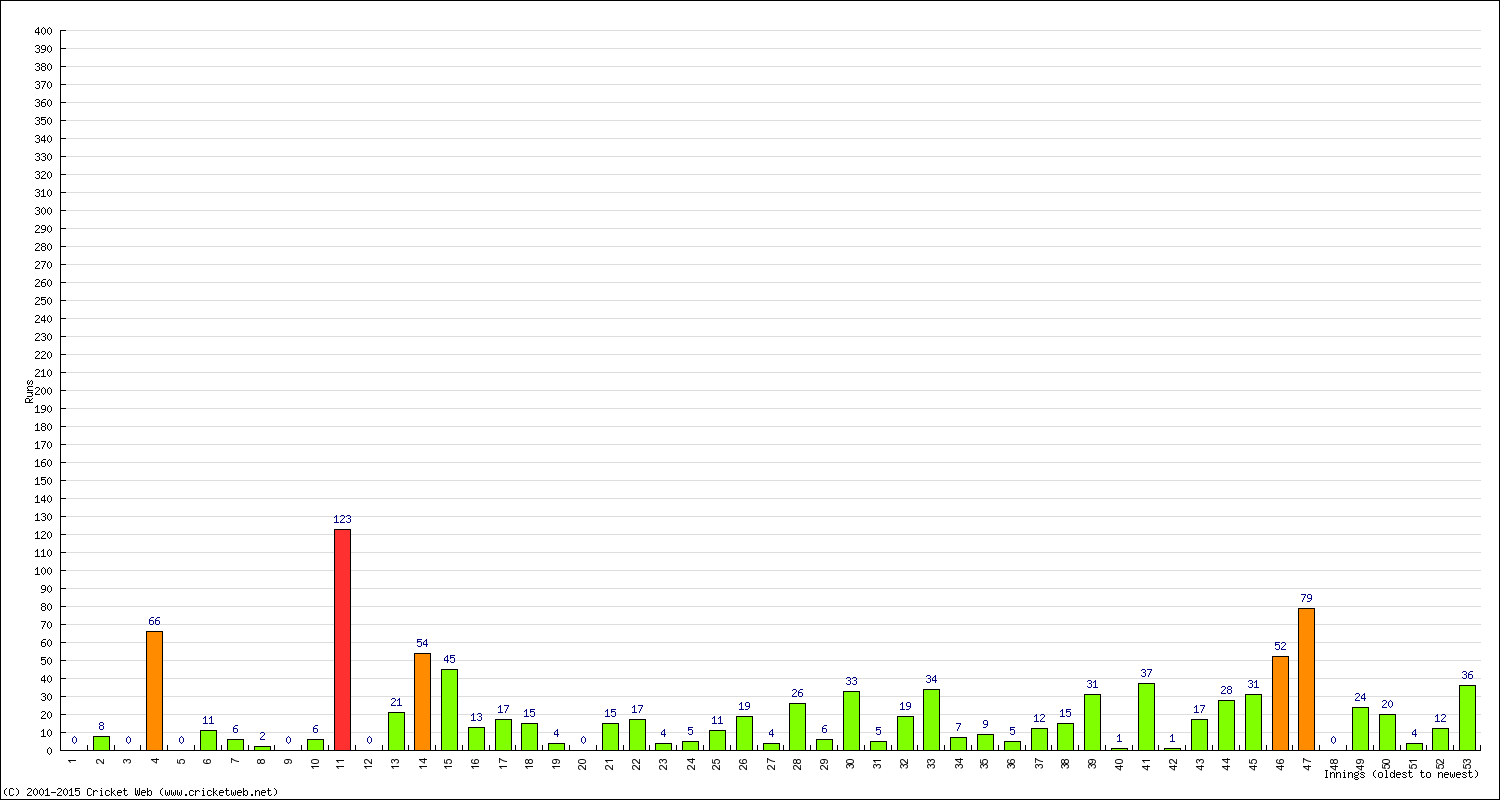1500x800 pixels.
Task: Select the value label 52 above innings 46
Action: tap(1280, 646)
